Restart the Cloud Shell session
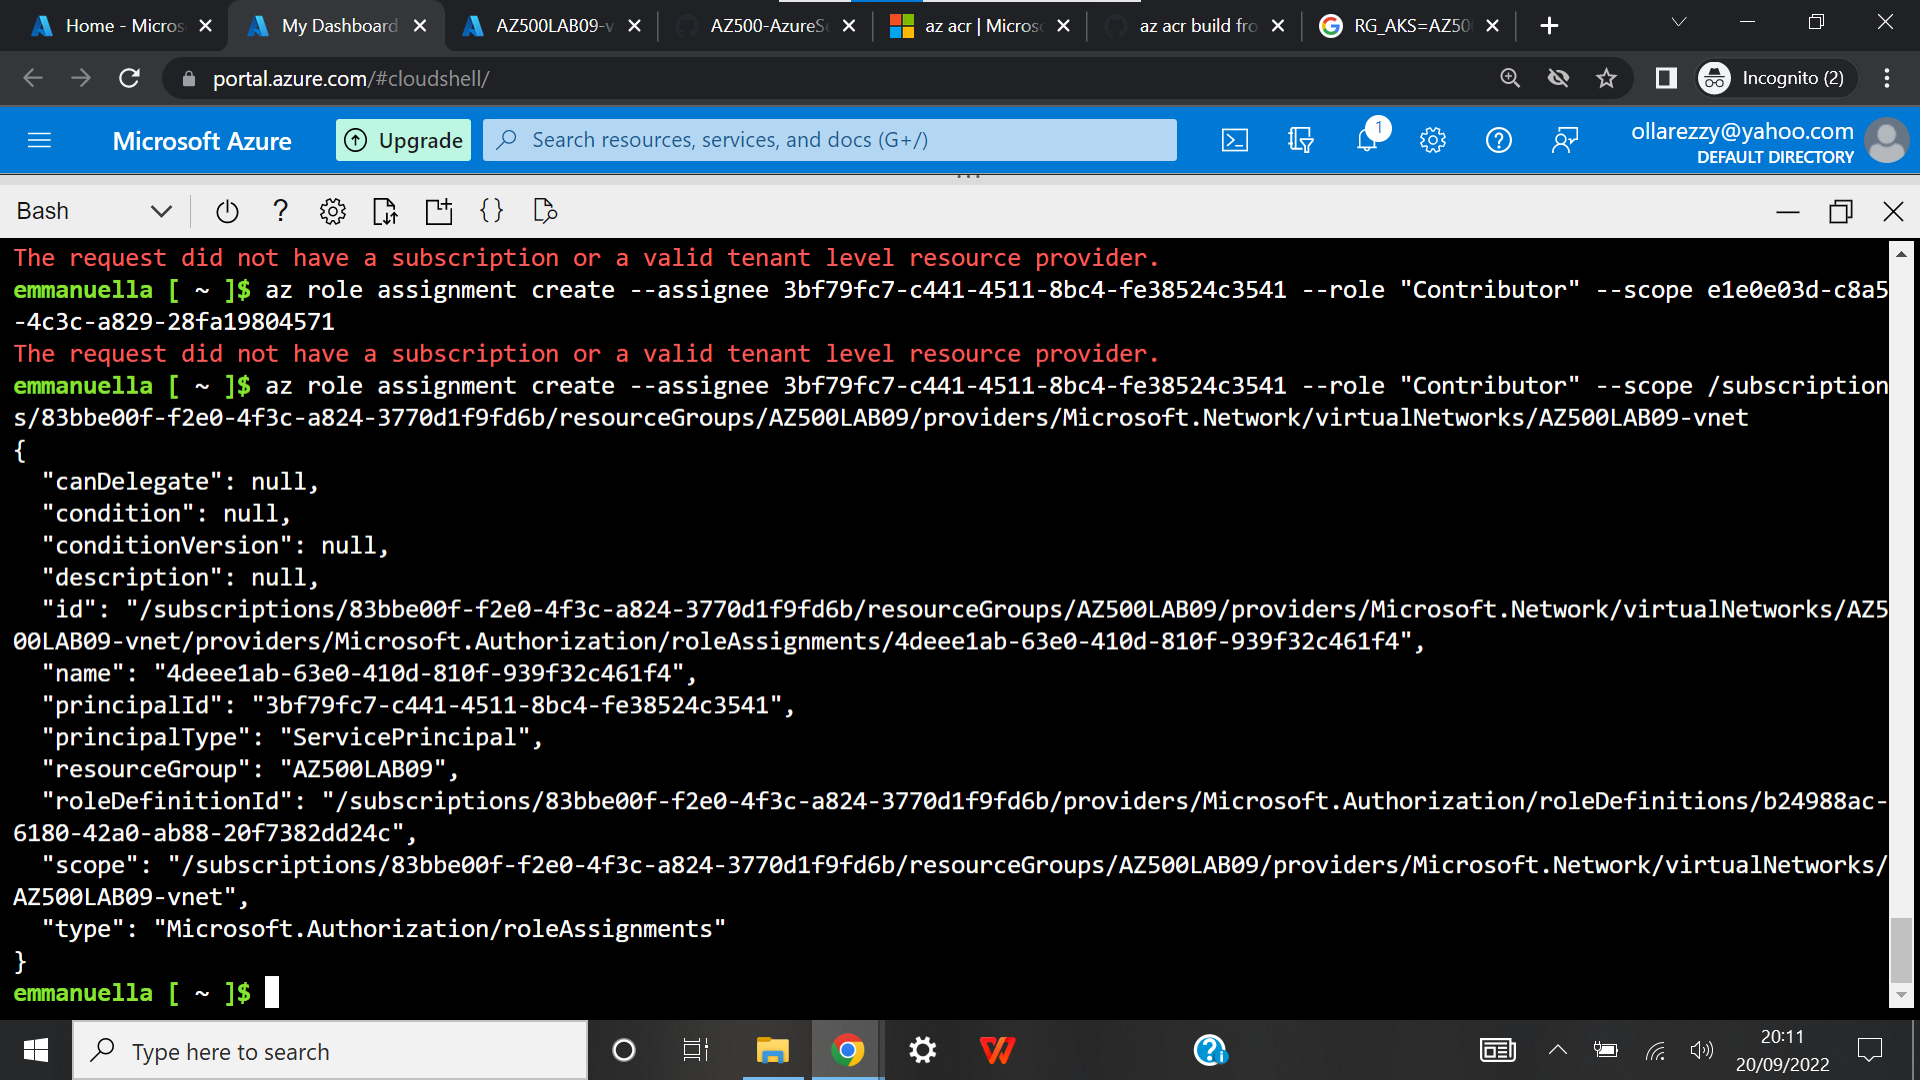 [x=227, y=211]
